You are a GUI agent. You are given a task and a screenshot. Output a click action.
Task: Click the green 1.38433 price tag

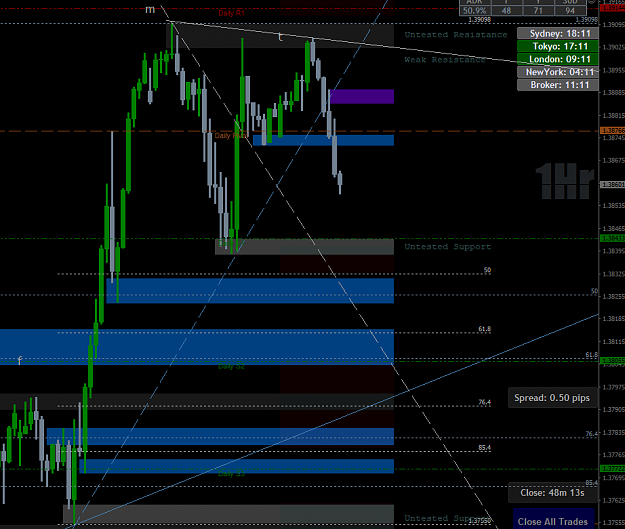pos(613,238)
